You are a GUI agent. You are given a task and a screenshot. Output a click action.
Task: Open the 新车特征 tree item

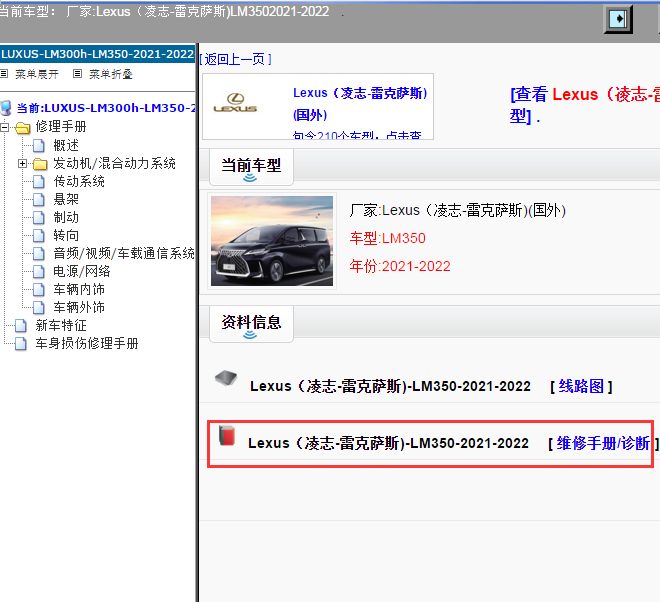click(x=61, y=325)
